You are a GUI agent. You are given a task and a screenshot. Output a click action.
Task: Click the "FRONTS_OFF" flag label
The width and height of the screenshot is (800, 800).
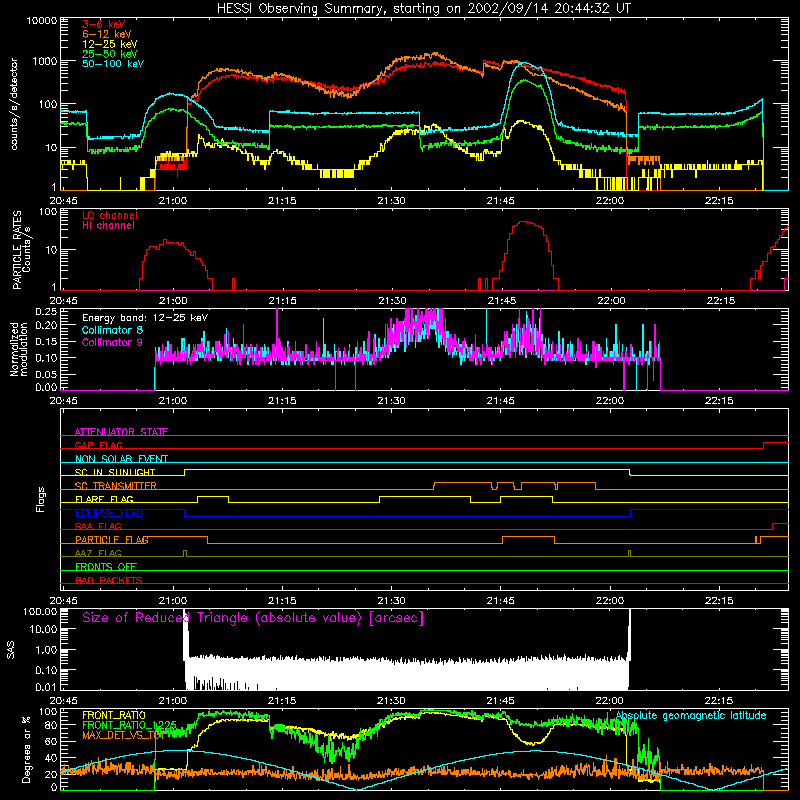(x=106, y=566)
